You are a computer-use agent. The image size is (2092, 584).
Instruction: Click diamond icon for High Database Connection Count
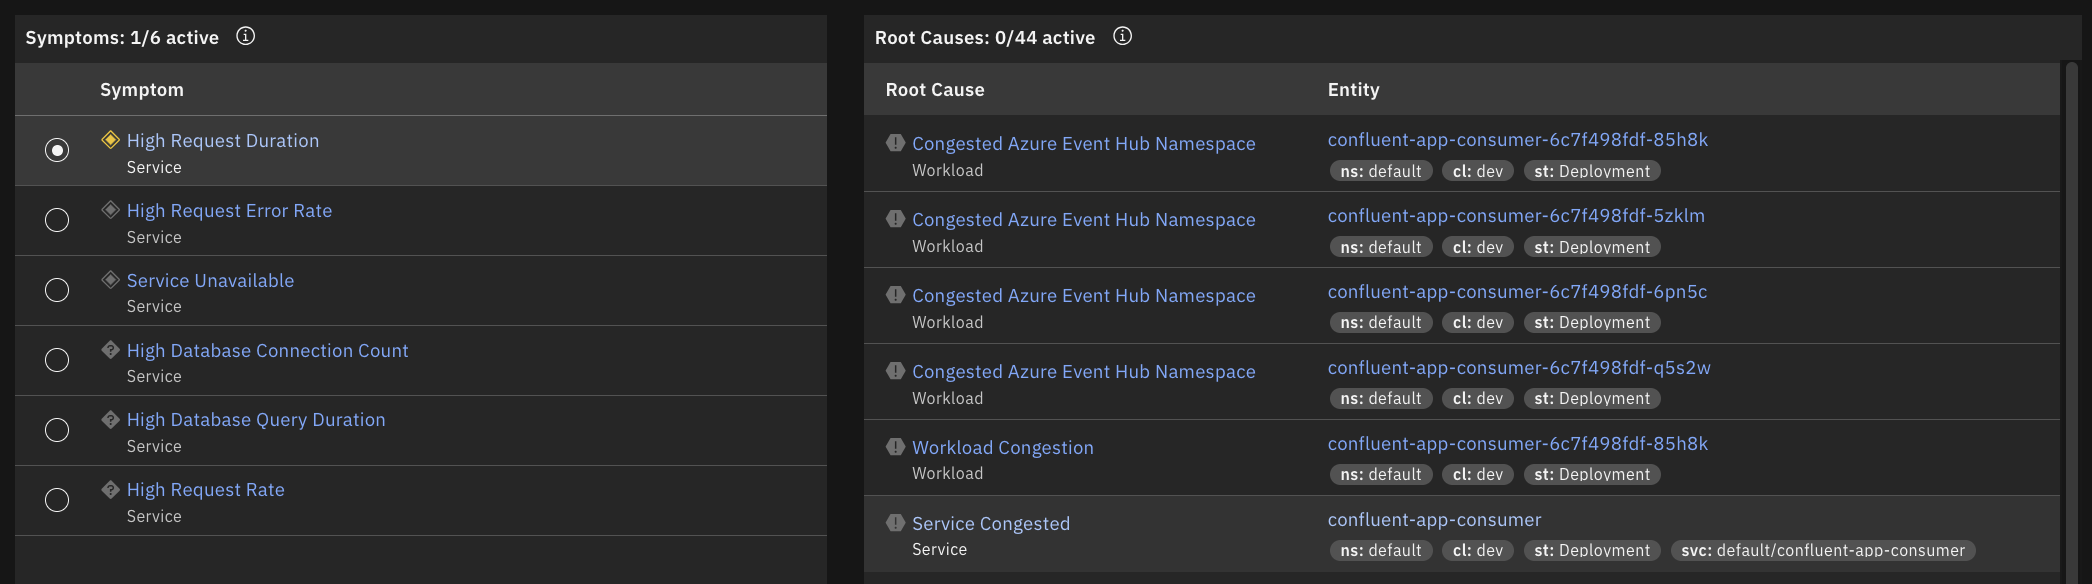tap(111, 350)
